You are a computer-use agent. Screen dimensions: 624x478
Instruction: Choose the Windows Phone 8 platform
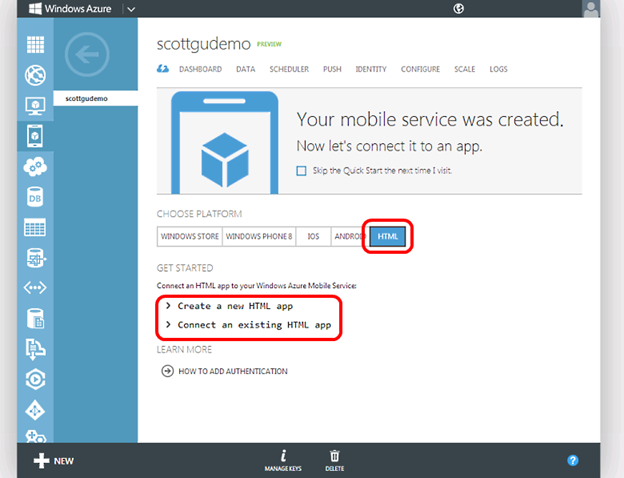[x=259, y=236]
